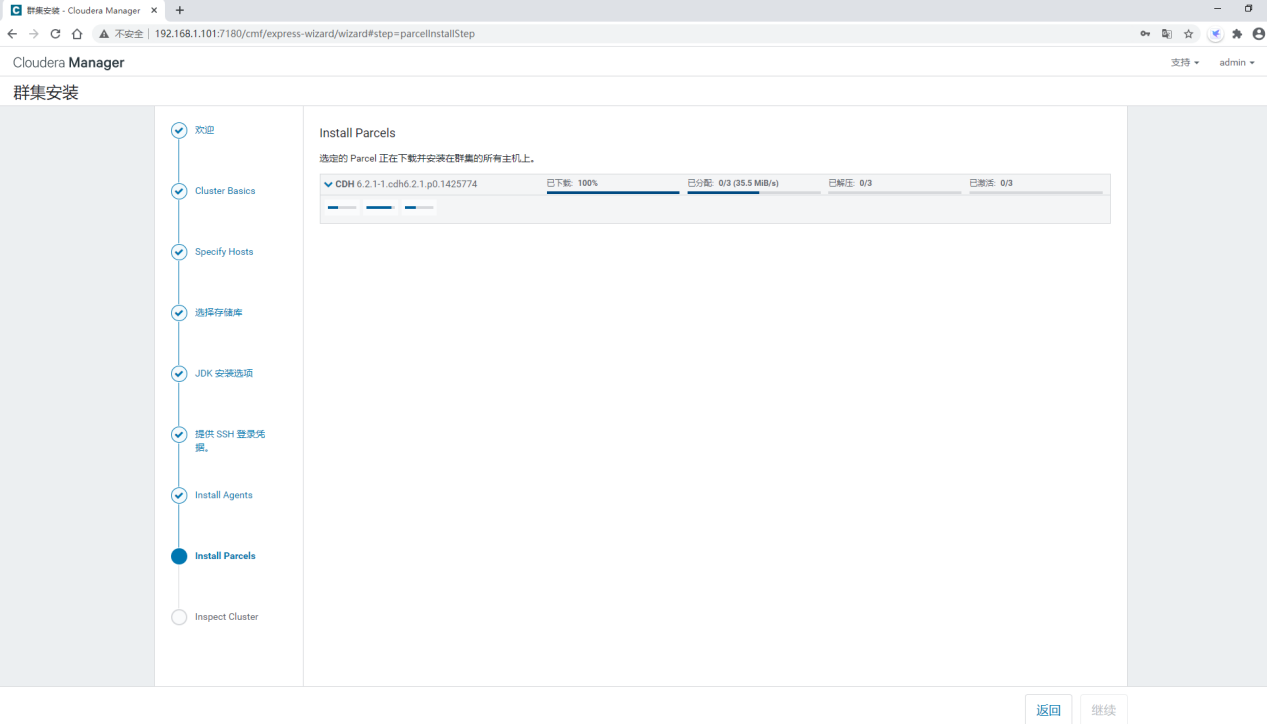Open saved passwords key icon
Image resolution: width=1267 pixels, height=724 pixels.
click(1145, 33)
